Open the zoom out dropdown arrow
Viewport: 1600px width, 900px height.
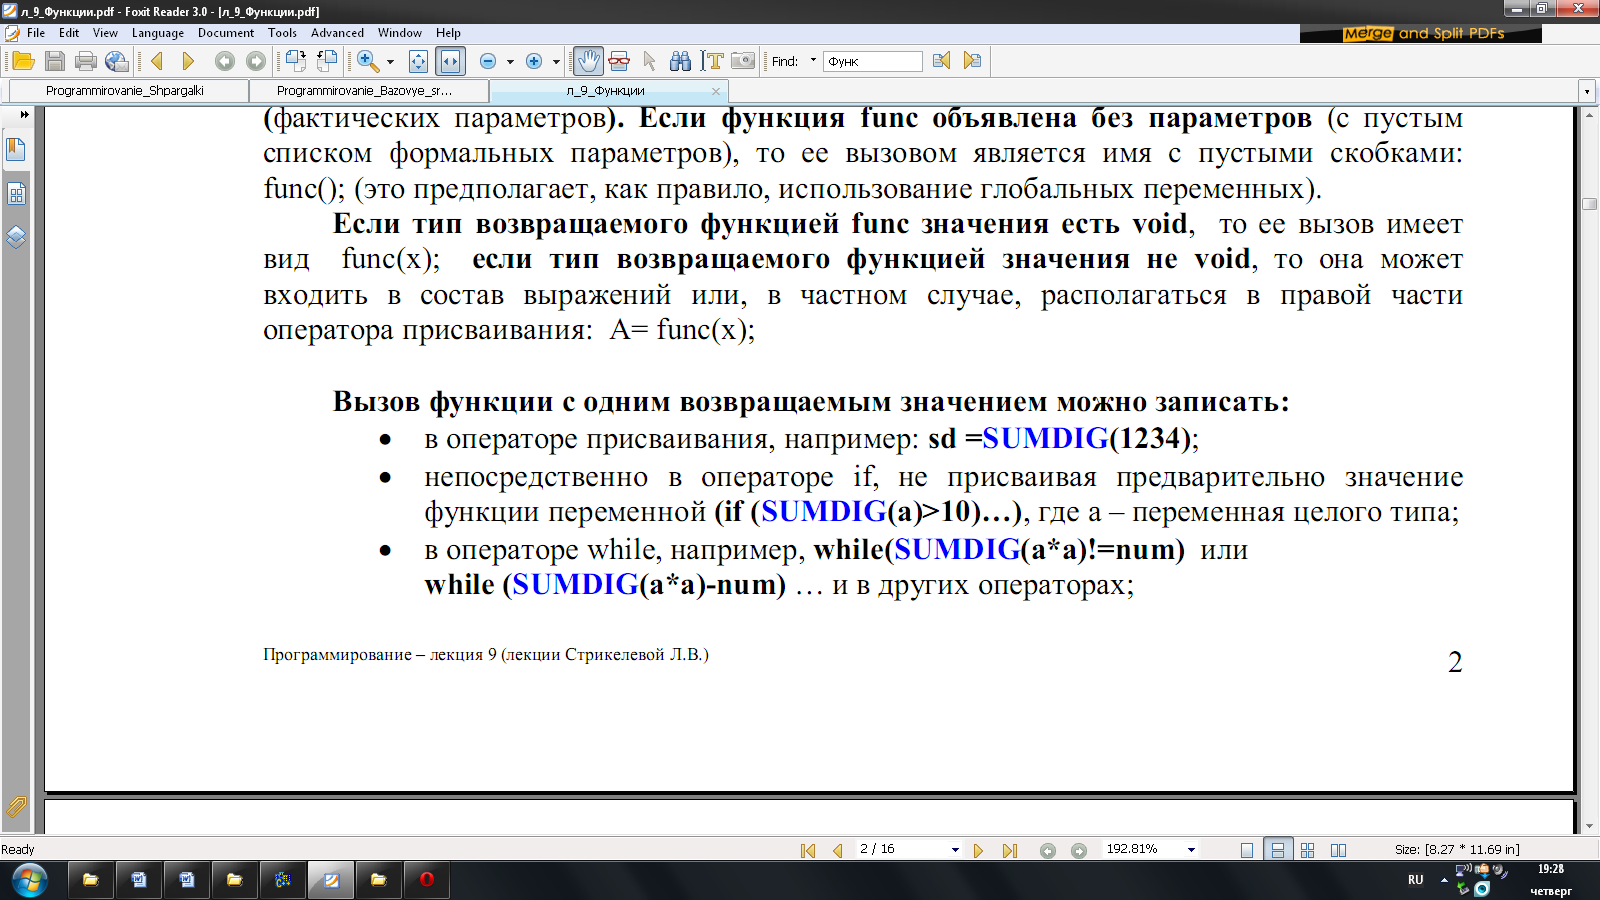(x=510, y=62)
